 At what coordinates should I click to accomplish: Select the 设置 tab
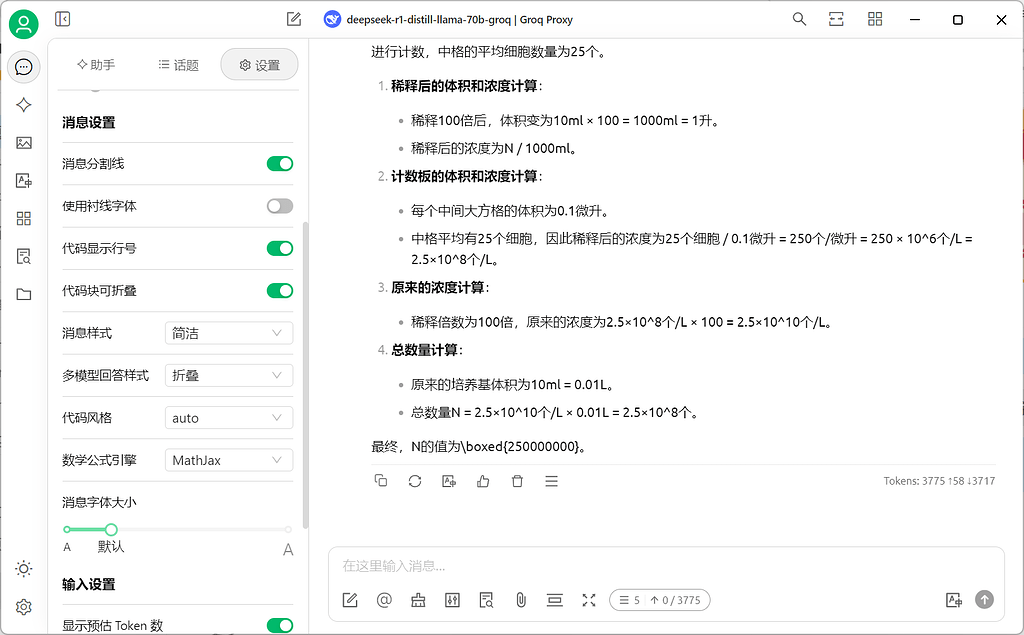[259, 65]
